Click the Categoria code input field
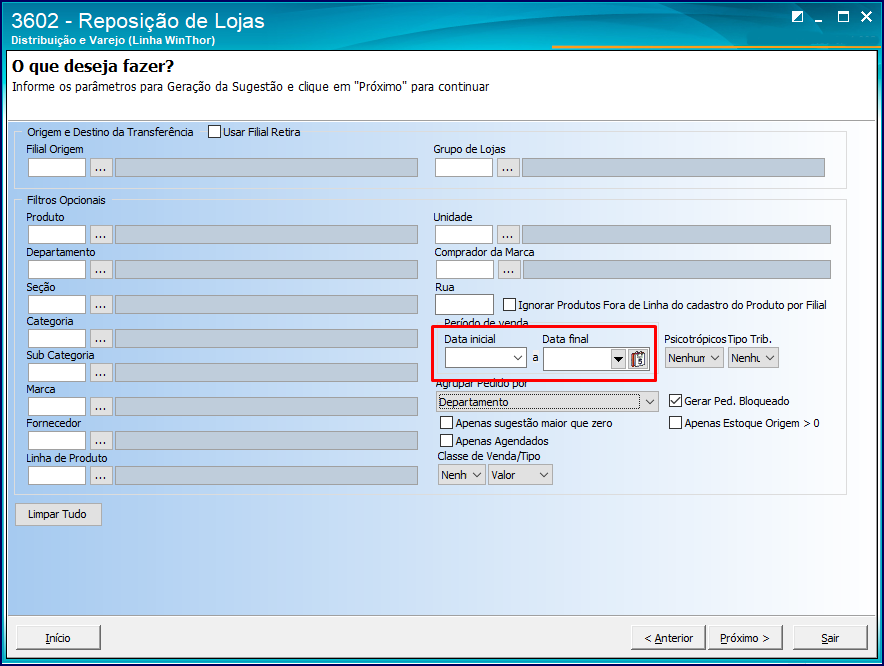 pos(57,339)
